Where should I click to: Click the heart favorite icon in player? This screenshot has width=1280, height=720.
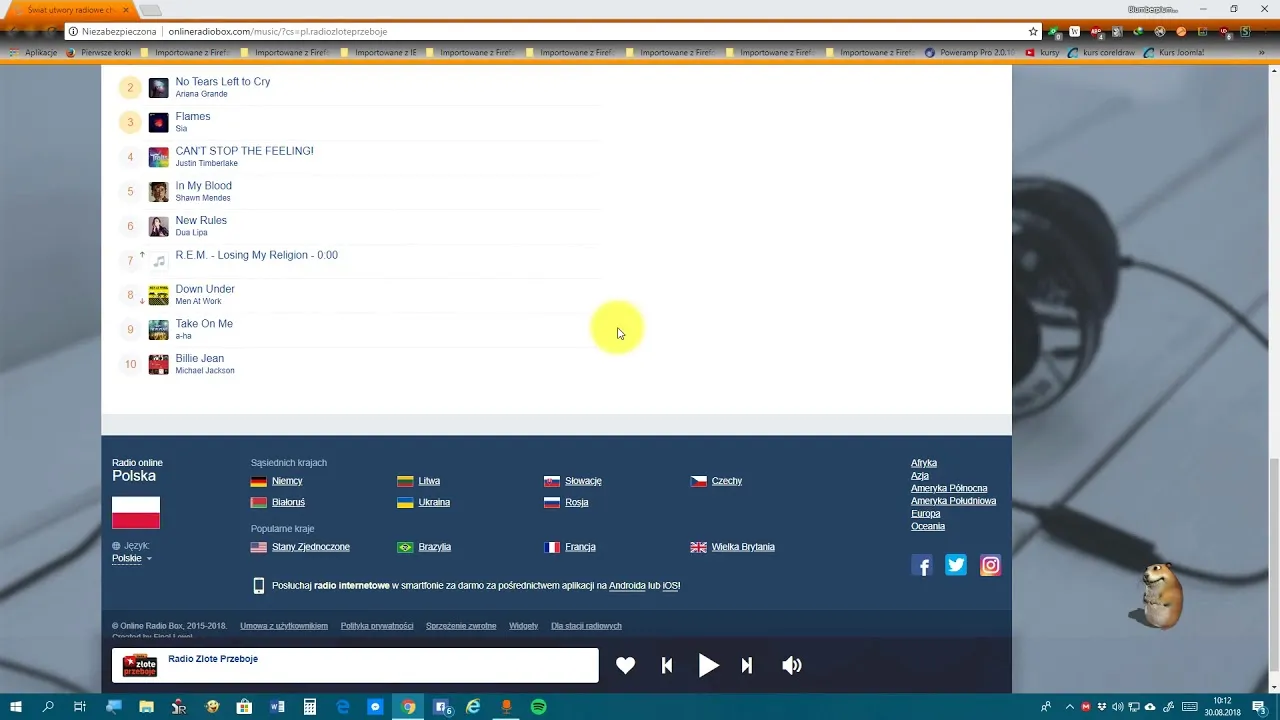click(625, 666)
